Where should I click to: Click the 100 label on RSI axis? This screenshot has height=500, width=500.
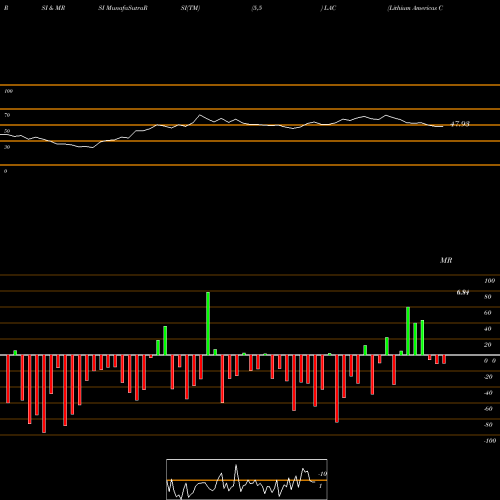point(8,91)
